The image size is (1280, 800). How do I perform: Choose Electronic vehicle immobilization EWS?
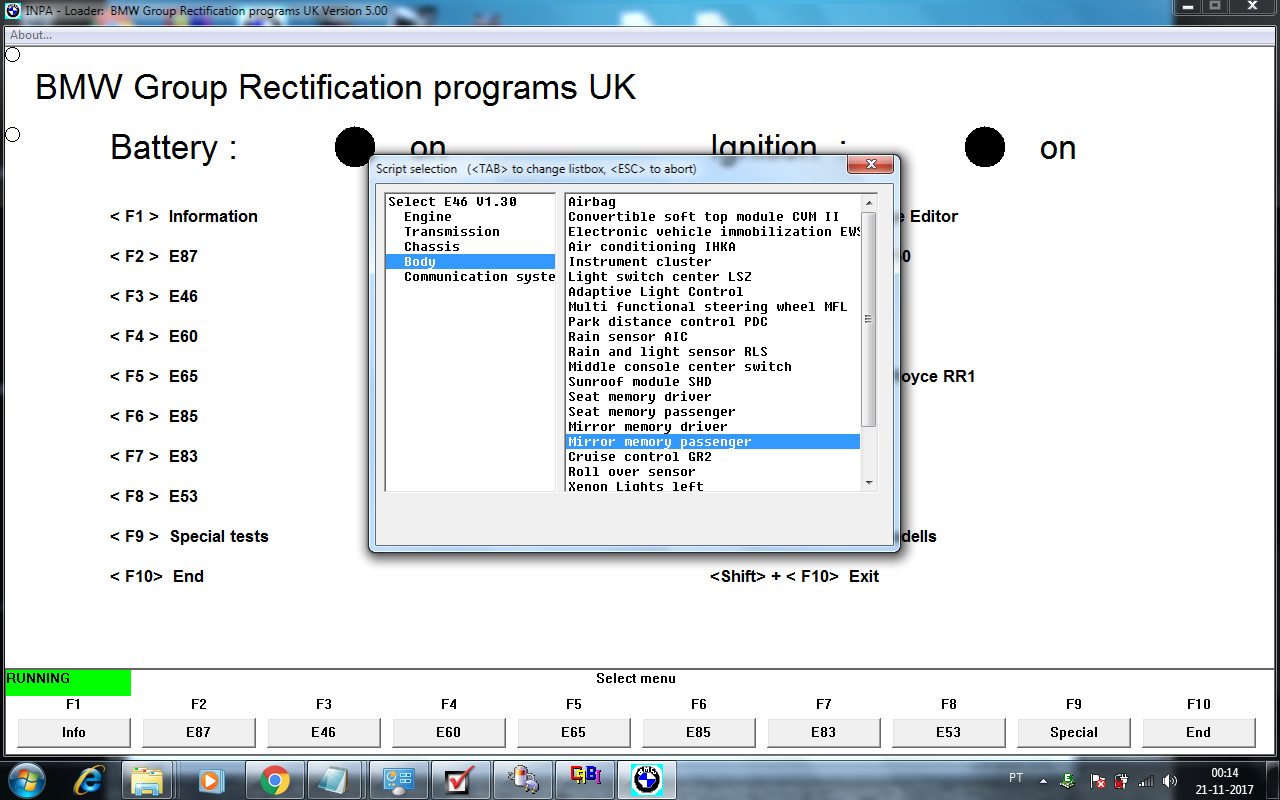(712, 232)
